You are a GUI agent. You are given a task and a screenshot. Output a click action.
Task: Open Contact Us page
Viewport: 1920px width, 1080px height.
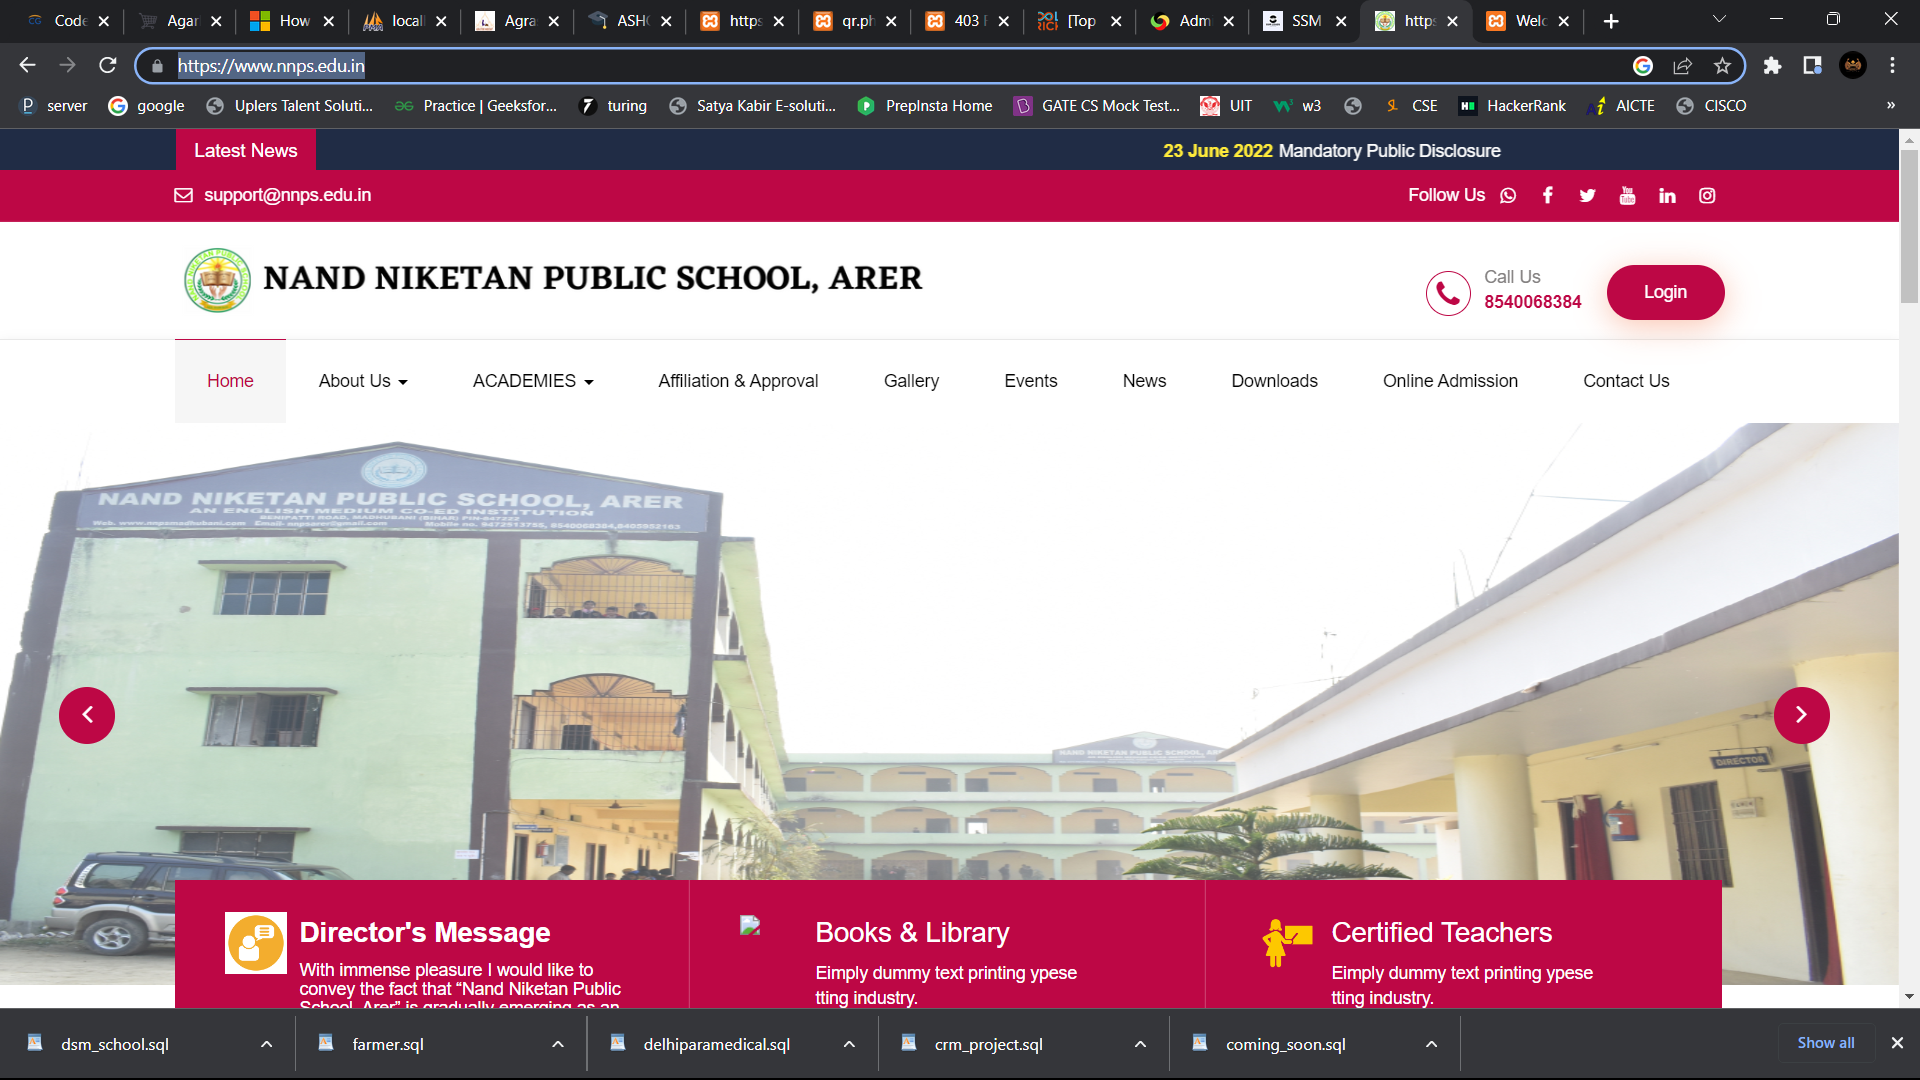tap(1626, 381)
